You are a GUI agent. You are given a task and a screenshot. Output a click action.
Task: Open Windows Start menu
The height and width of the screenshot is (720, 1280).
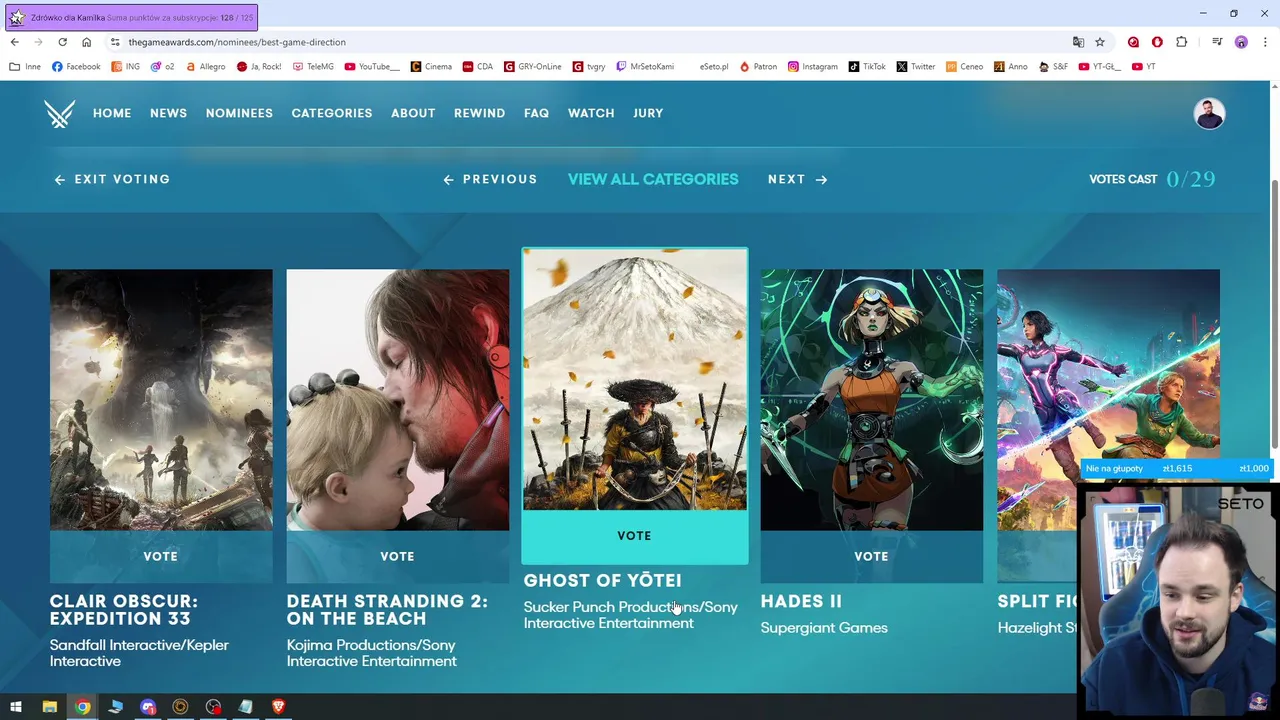tap(16, 707)
